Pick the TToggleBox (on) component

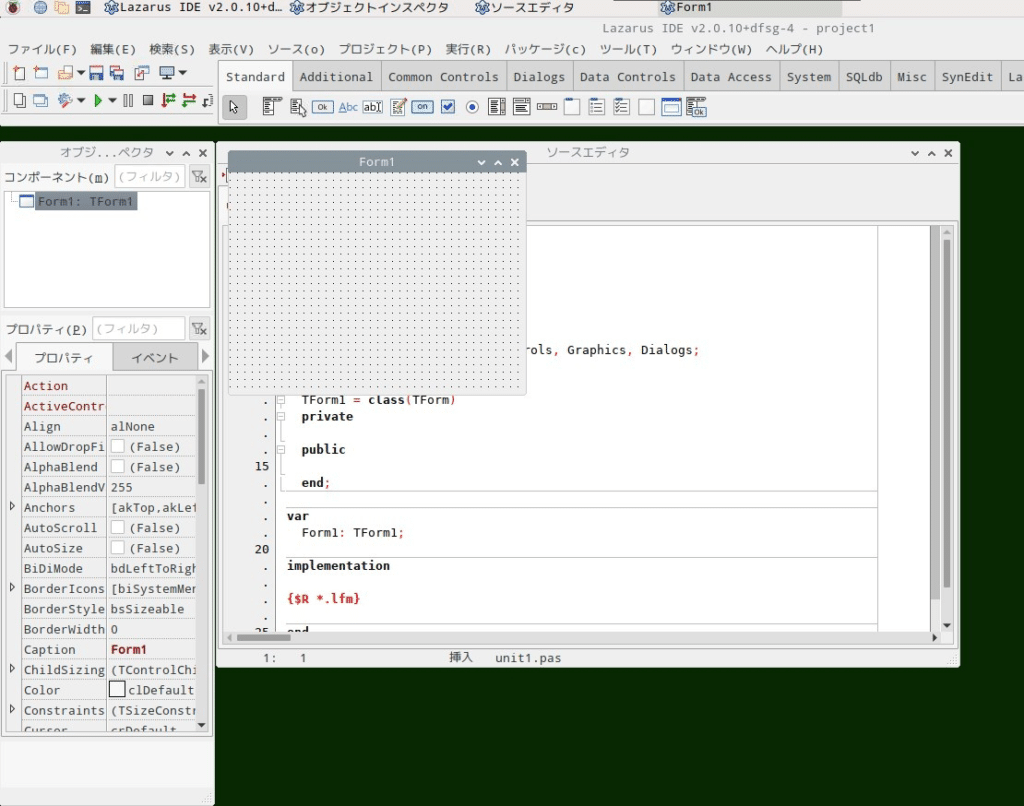point(423,107)
